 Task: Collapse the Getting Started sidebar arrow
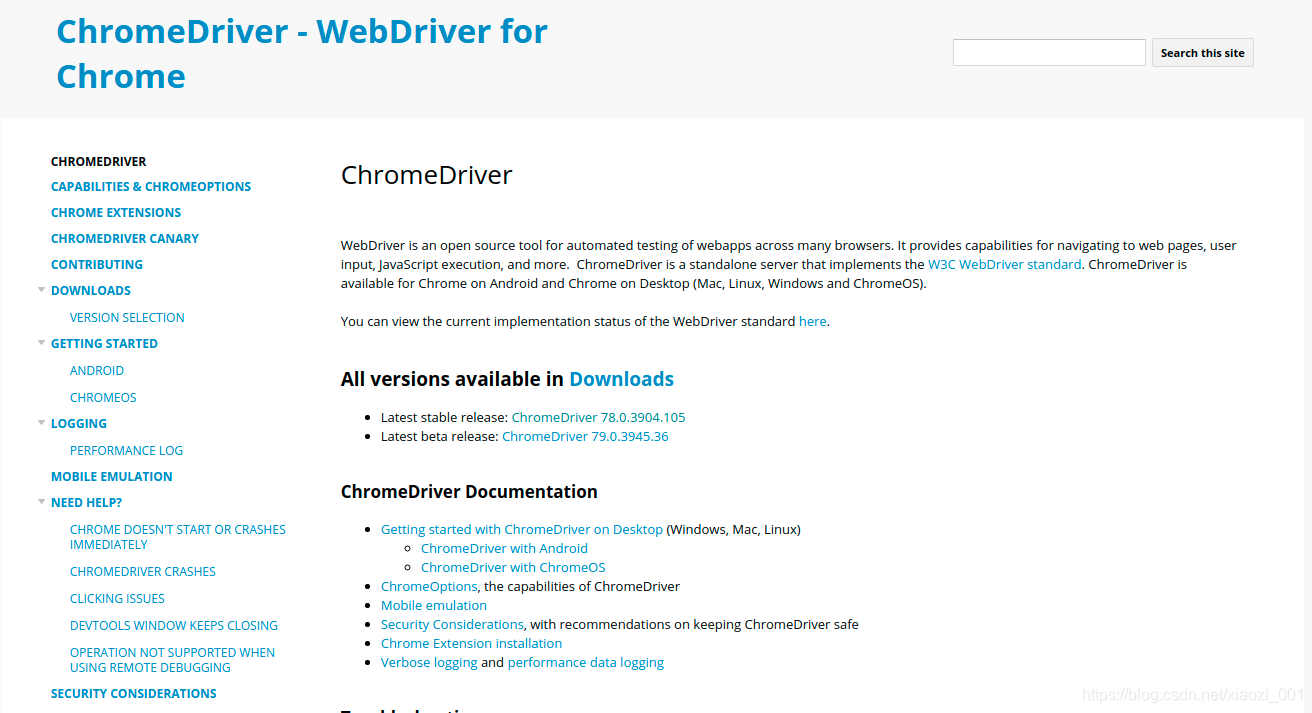click(x=42, y=343)
